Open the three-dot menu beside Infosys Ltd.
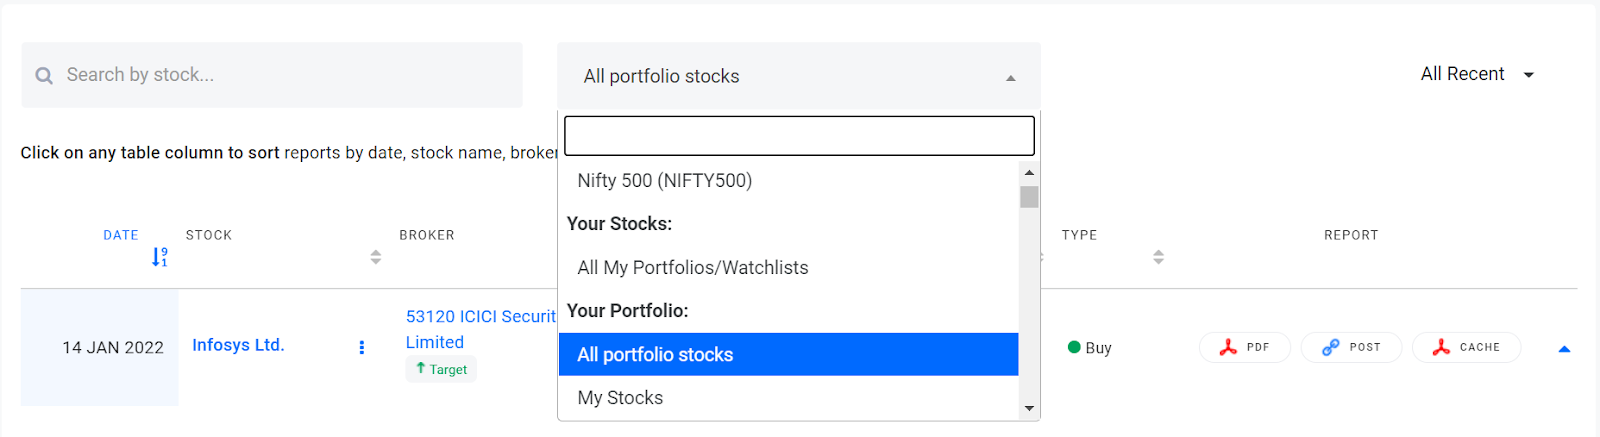This screenshot has height=437, width=1600. point(361,347)
